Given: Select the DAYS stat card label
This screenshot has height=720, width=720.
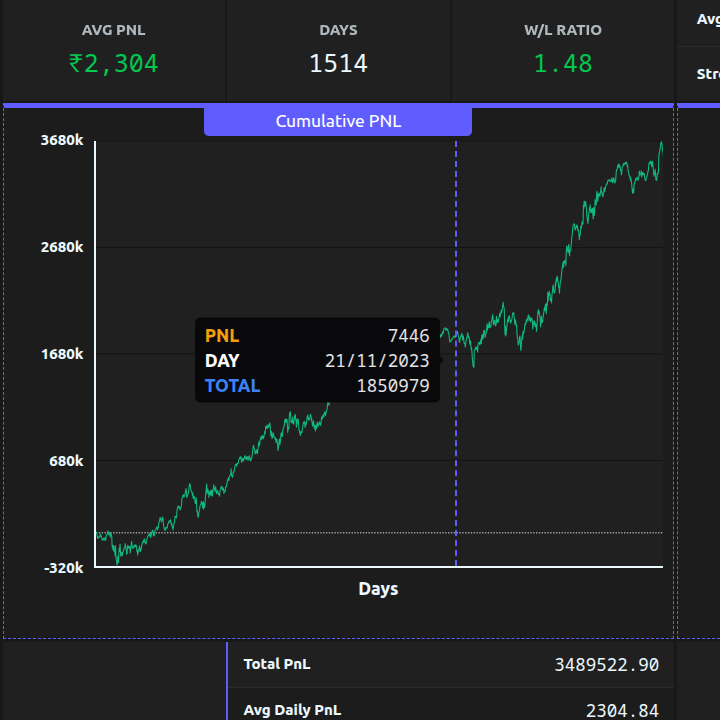Looking at the screenshot, I should [338, 30].
